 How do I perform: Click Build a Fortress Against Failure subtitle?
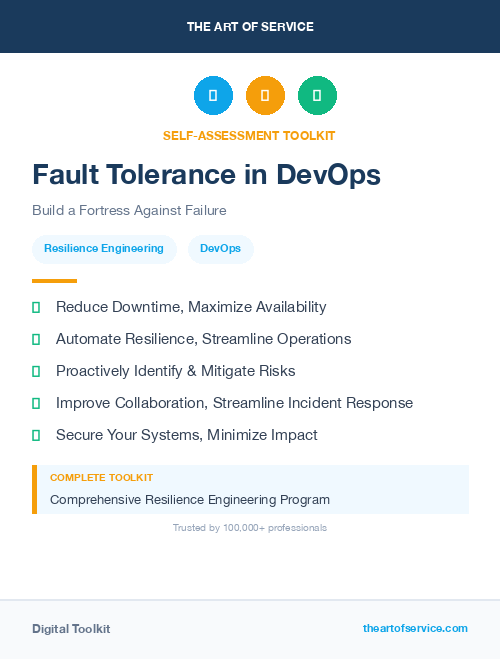pos(129,210)
